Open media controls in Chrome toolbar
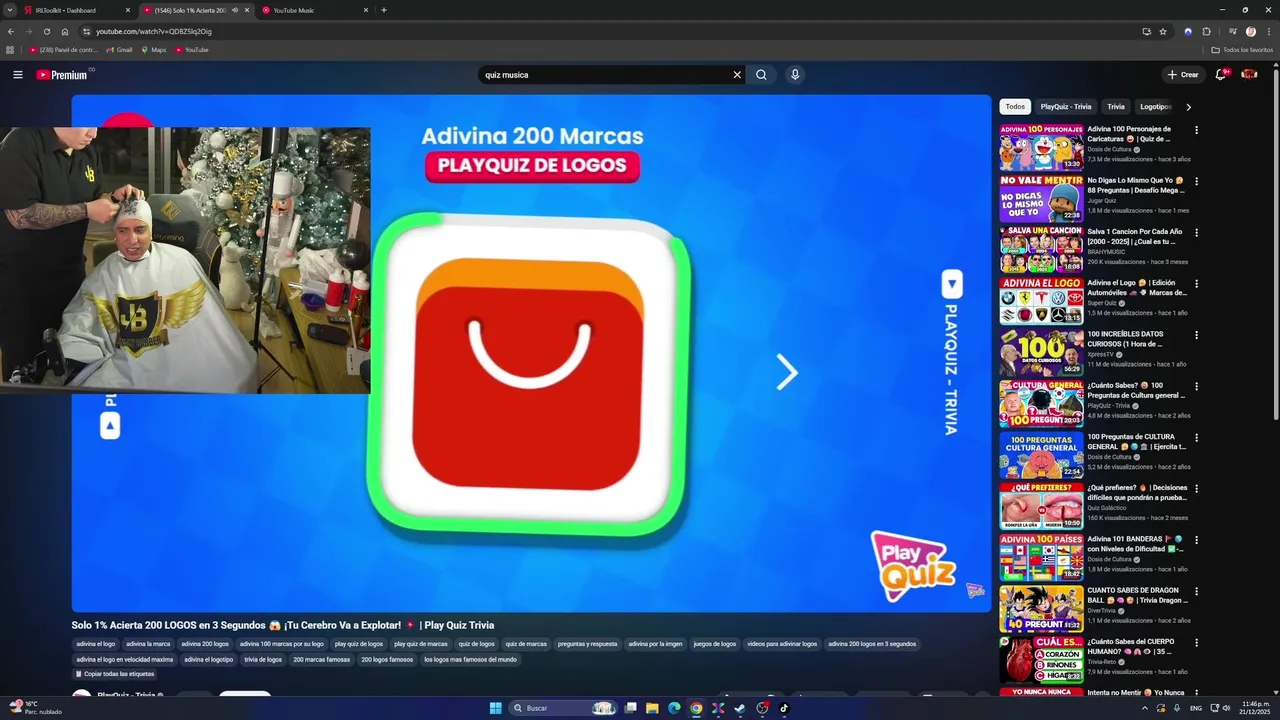 (x=1232, y=31)
